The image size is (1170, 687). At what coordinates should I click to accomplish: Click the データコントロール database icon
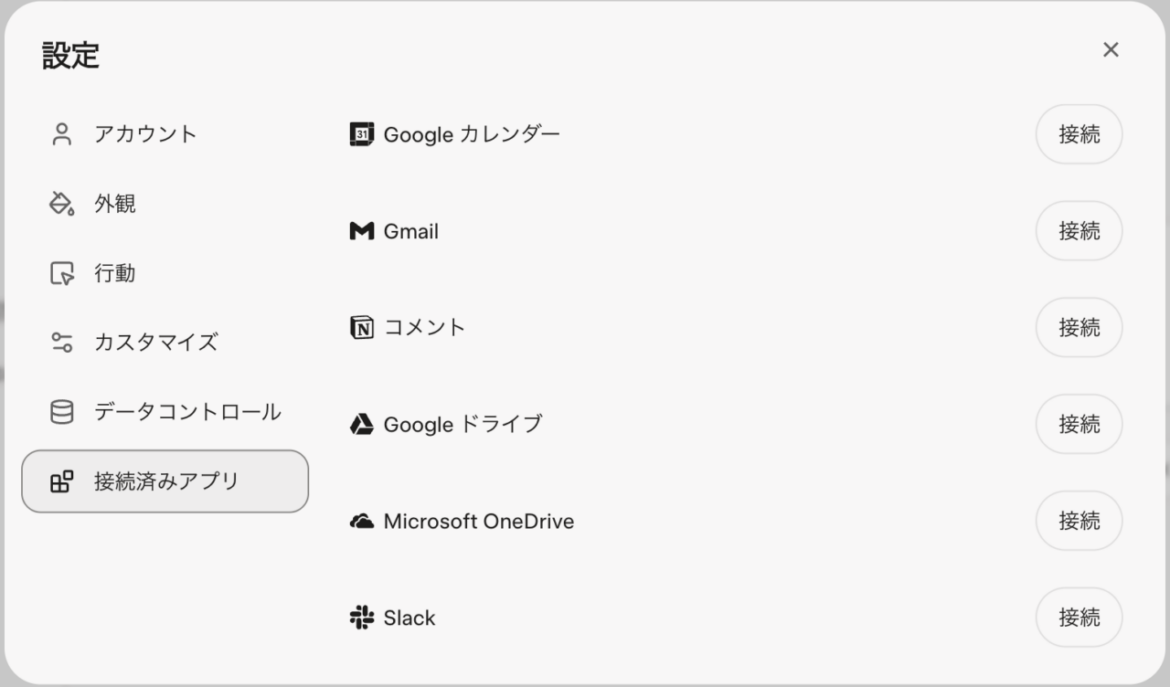62,412
